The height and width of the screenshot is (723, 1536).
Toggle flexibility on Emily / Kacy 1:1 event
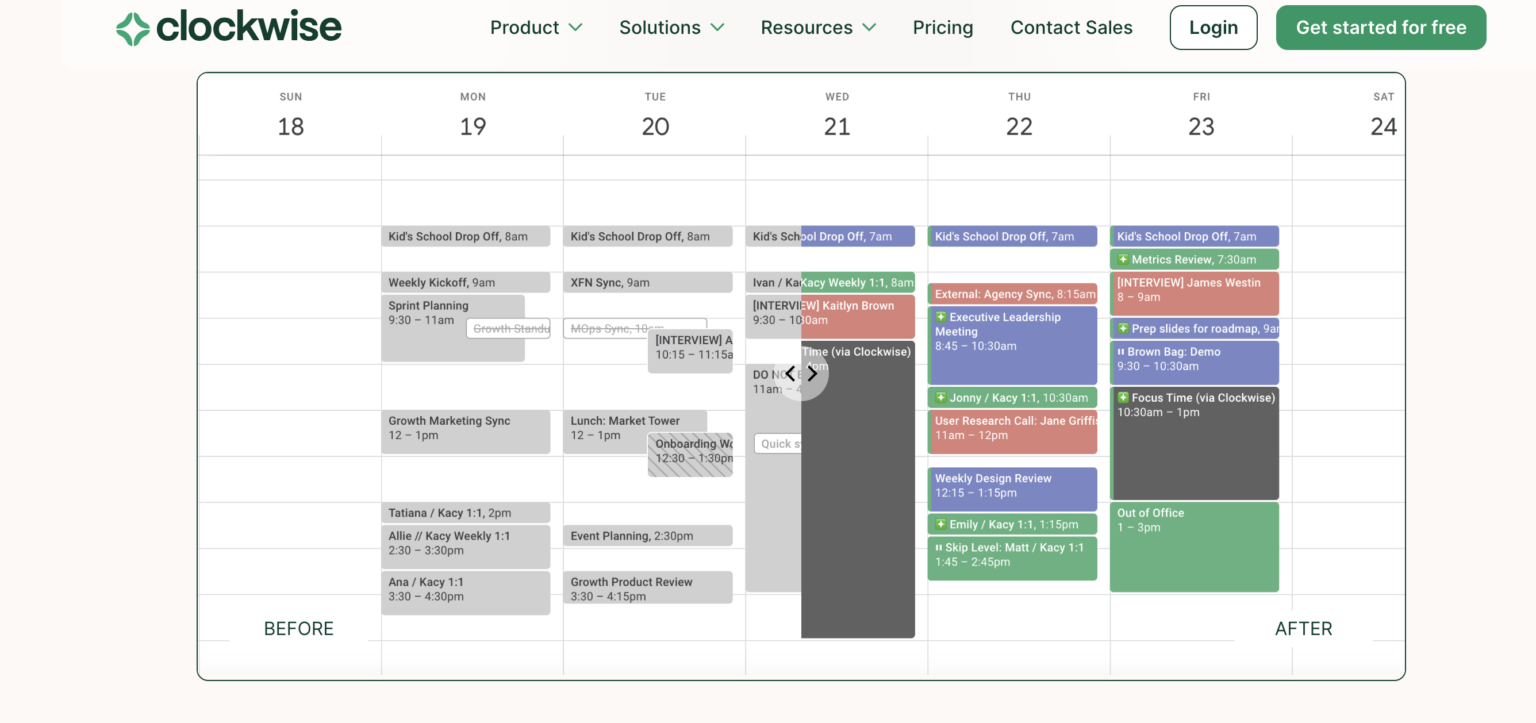942,523
